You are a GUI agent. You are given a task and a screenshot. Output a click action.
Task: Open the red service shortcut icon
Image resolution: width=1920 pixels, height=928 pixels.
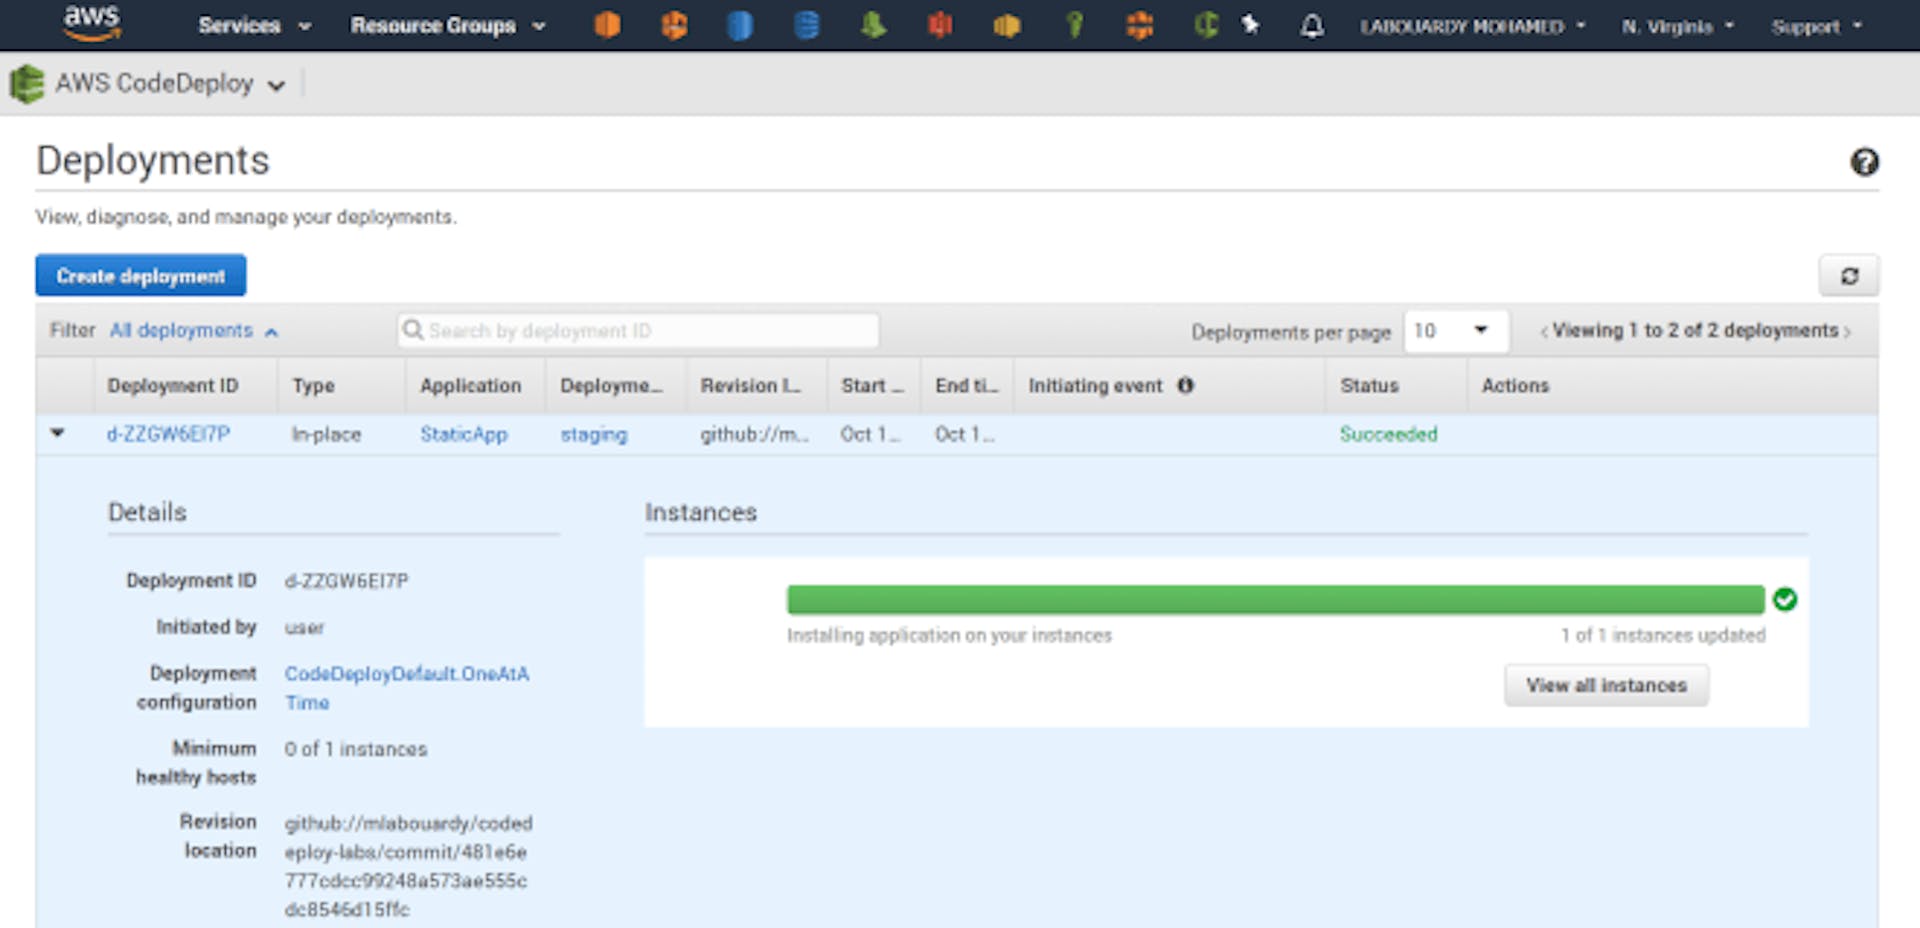pos(940,25)
